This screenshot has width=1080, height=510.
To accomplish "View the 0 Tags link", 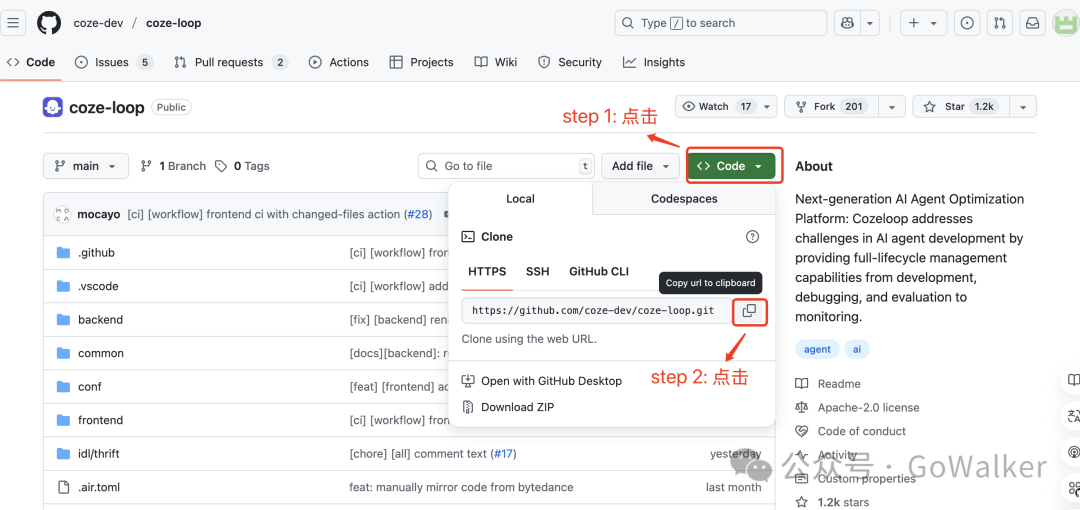I will [242, 166].
